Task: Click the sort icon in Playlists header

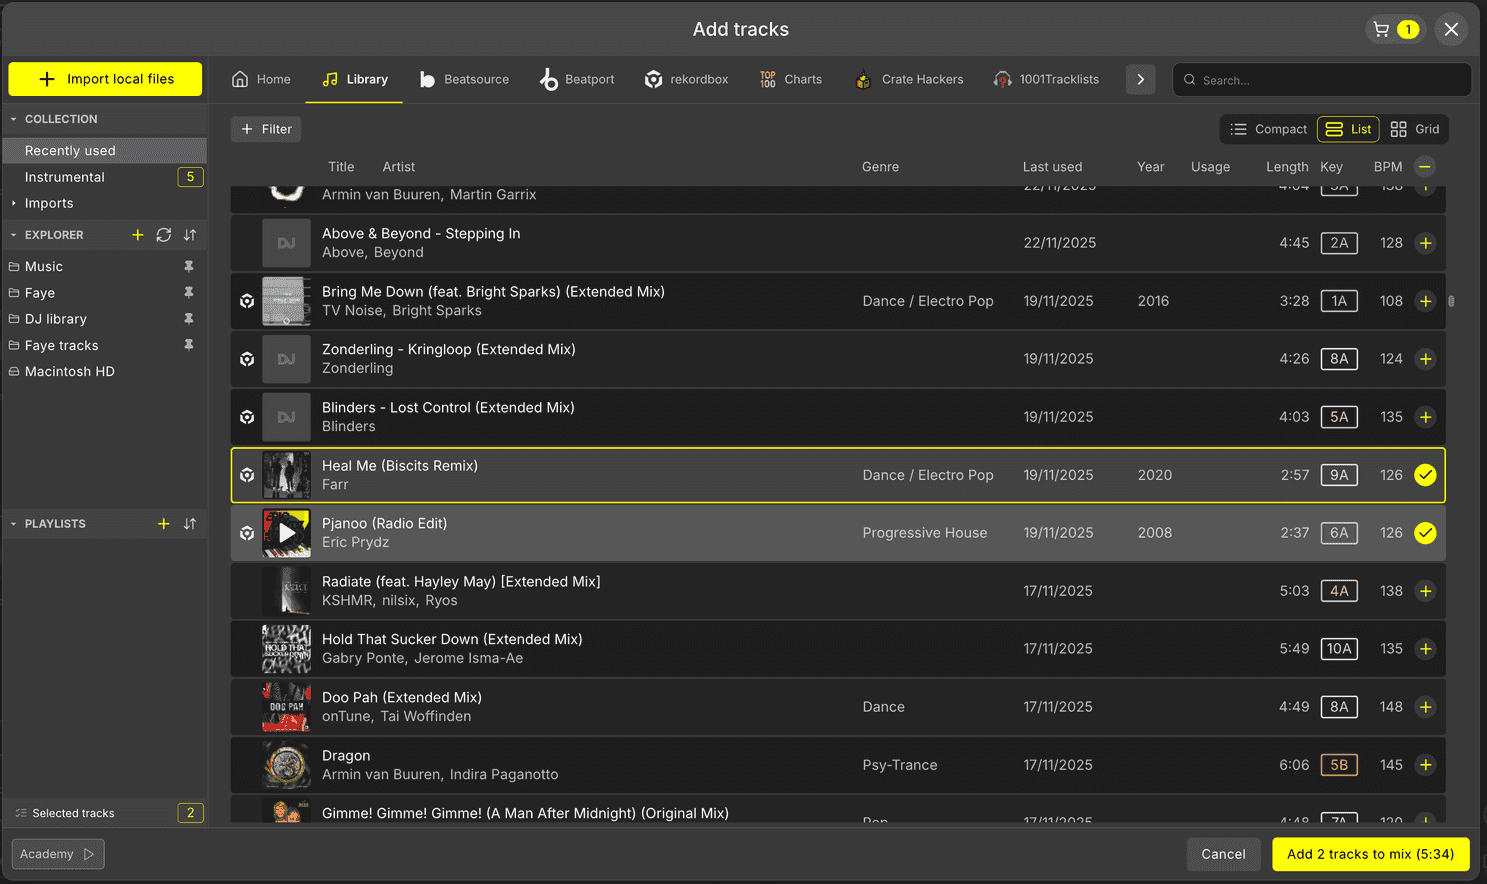Action: click(190, 524)
